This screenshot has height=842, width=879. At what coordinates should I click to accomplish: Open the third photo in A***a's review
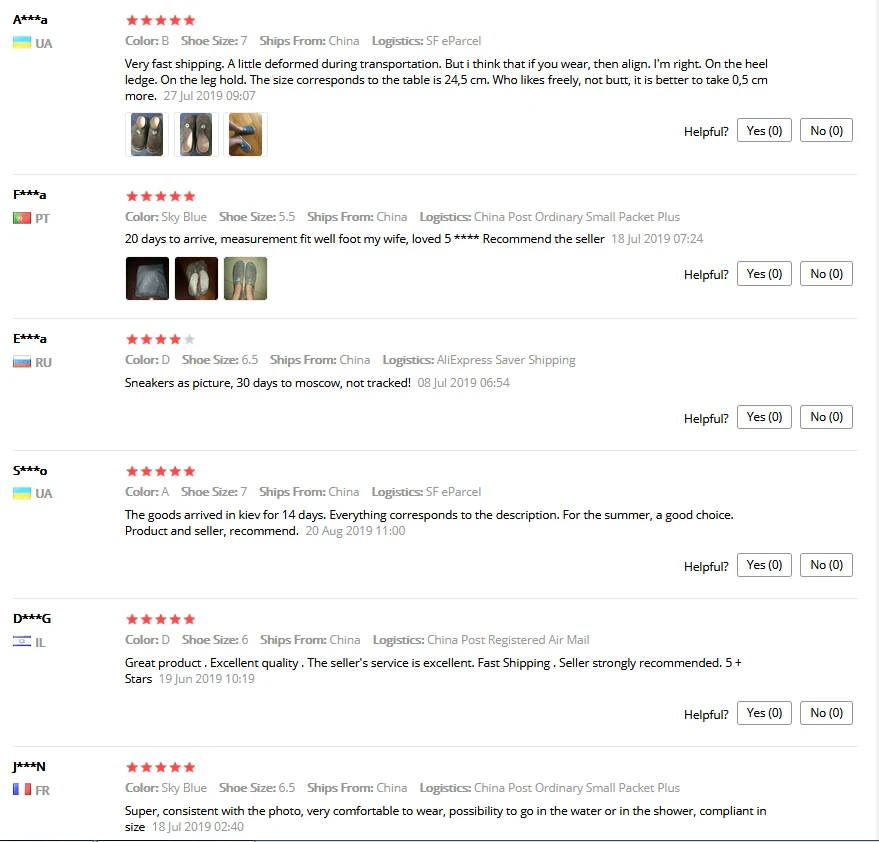pyautogui.click(x=246, y=135)
